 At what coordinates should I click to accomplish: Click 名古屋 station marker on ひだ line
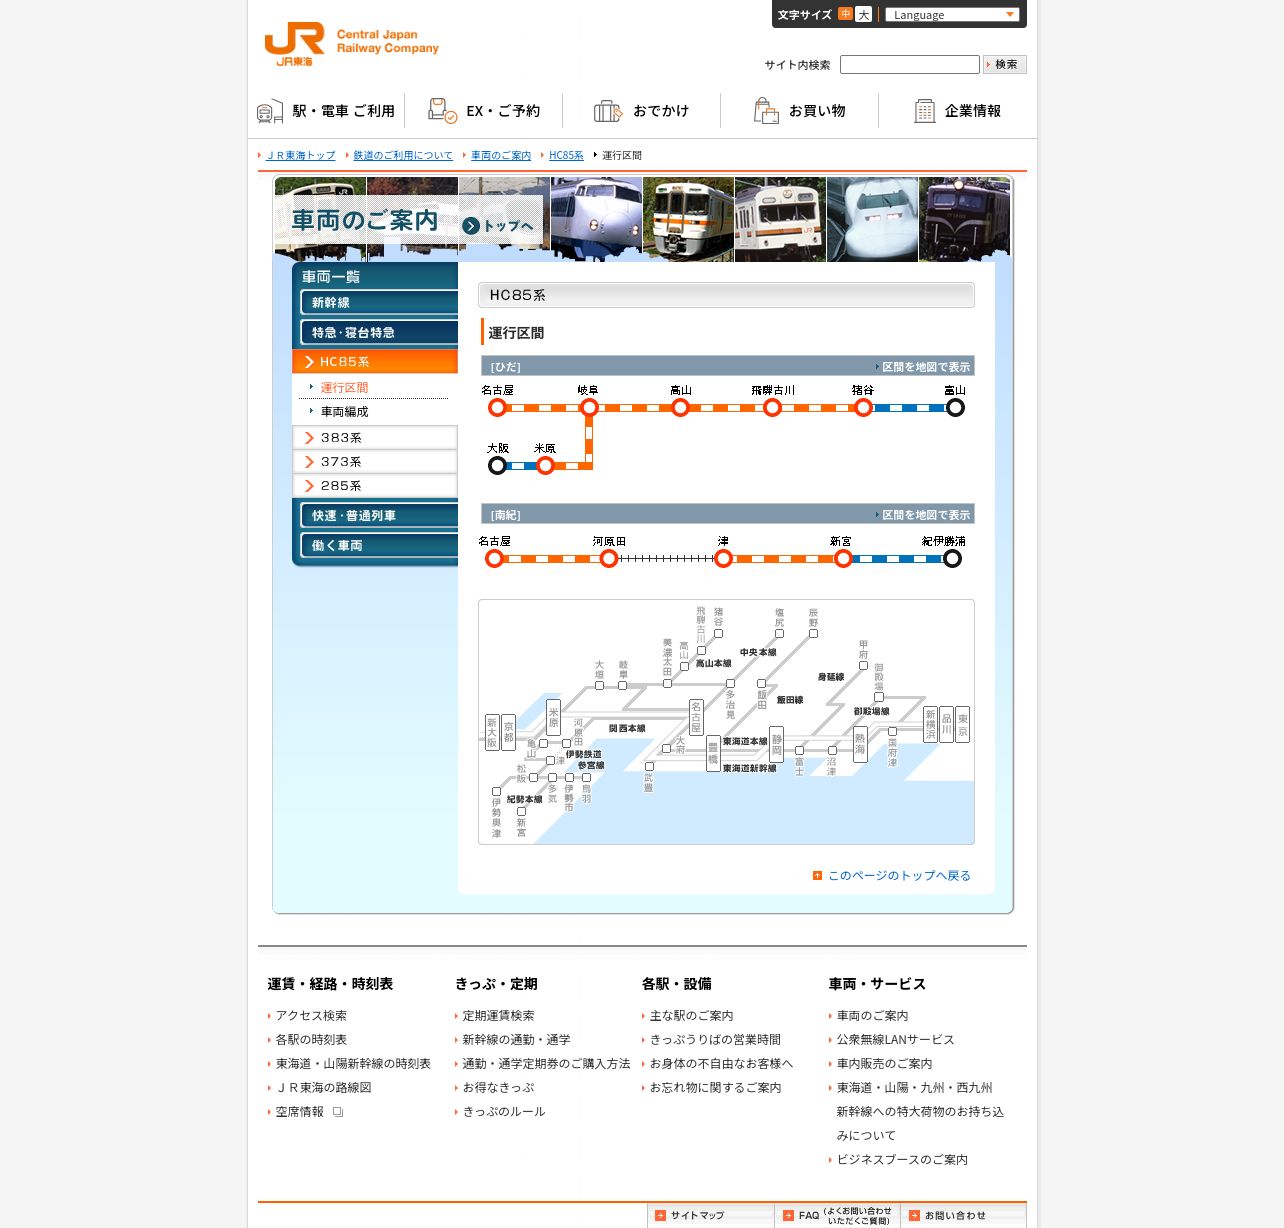coord(497,407)
